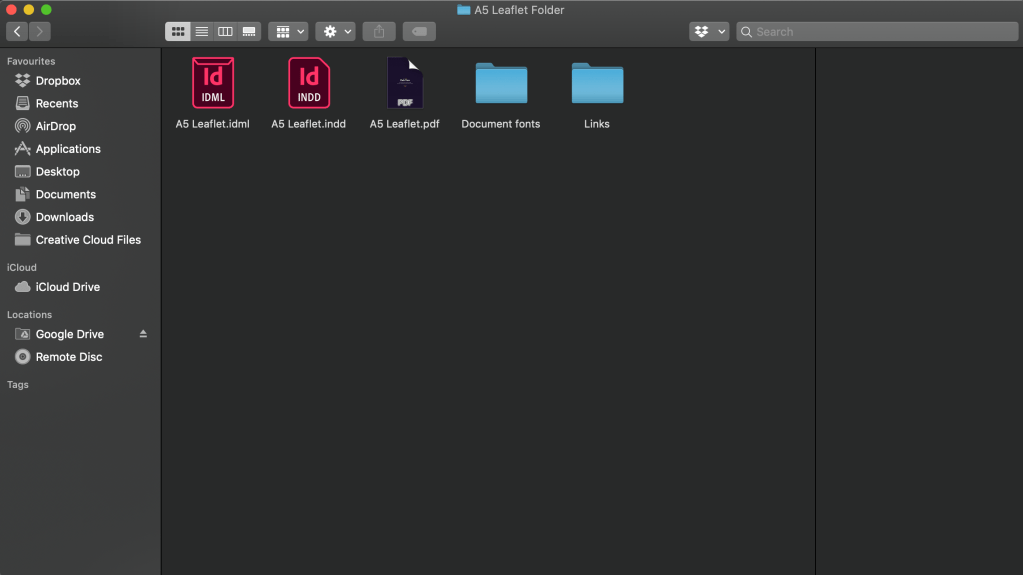Select Applications in the sidebar
The image size is (1023, 575).
[x=68, y=149]
